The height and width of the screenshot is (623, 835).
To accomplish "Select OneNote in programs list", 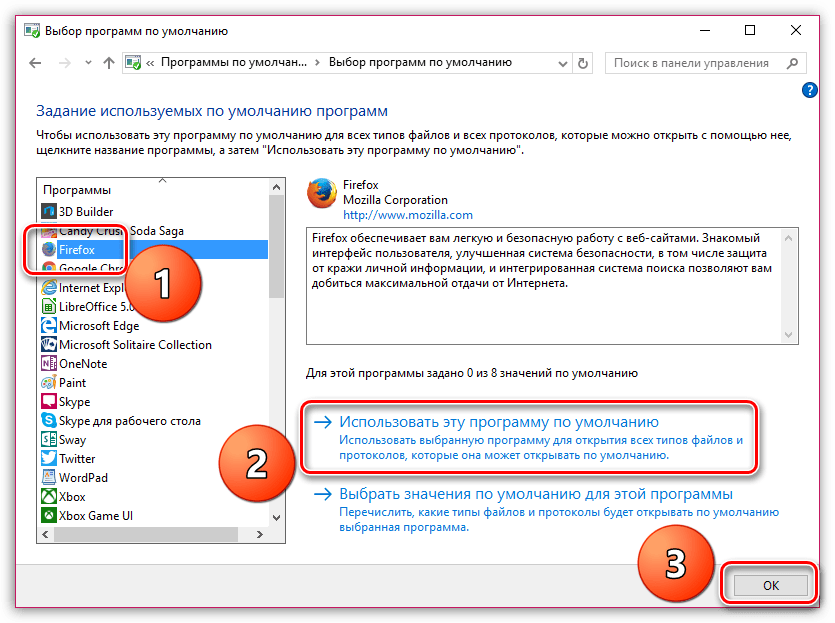I will click(83, 364).
